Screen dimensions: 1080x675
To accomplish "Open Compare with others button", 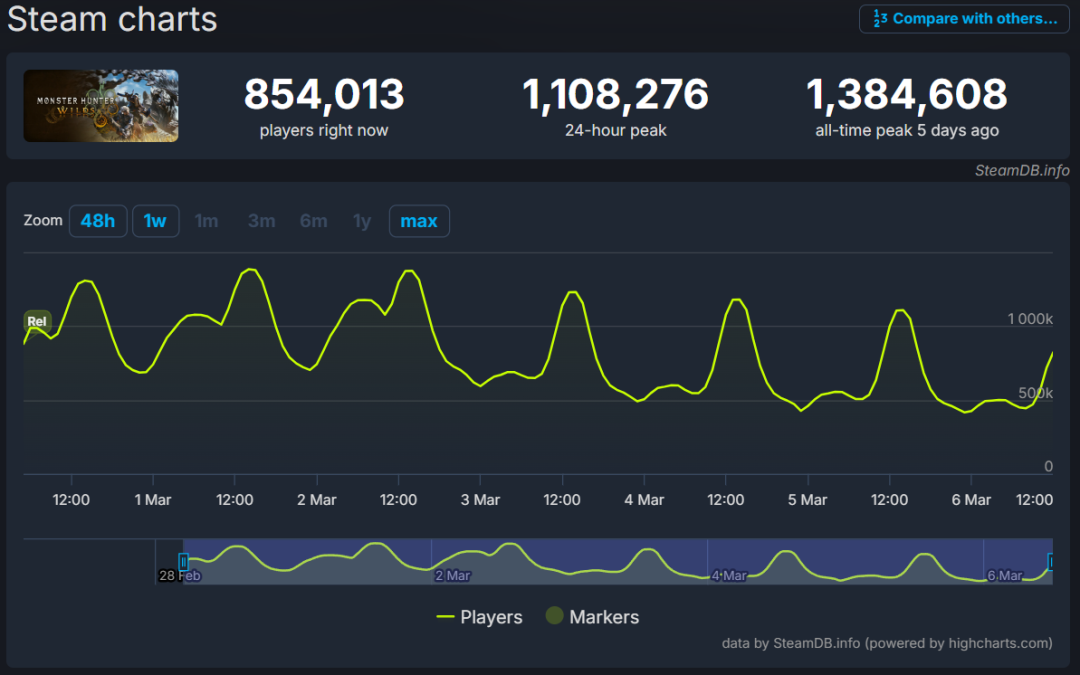I will tap(964, 19).
